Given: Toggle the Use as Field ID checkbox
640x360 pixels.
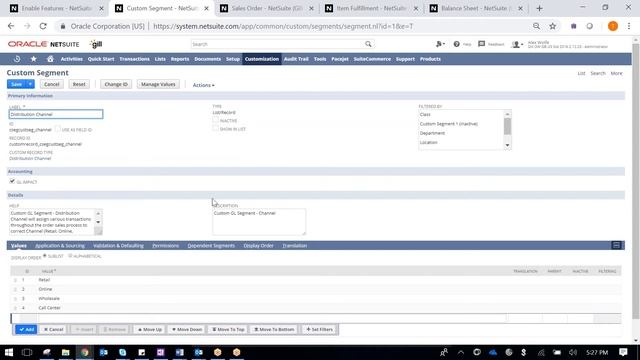Looking at the screenshot, I should tap(58, 129).
